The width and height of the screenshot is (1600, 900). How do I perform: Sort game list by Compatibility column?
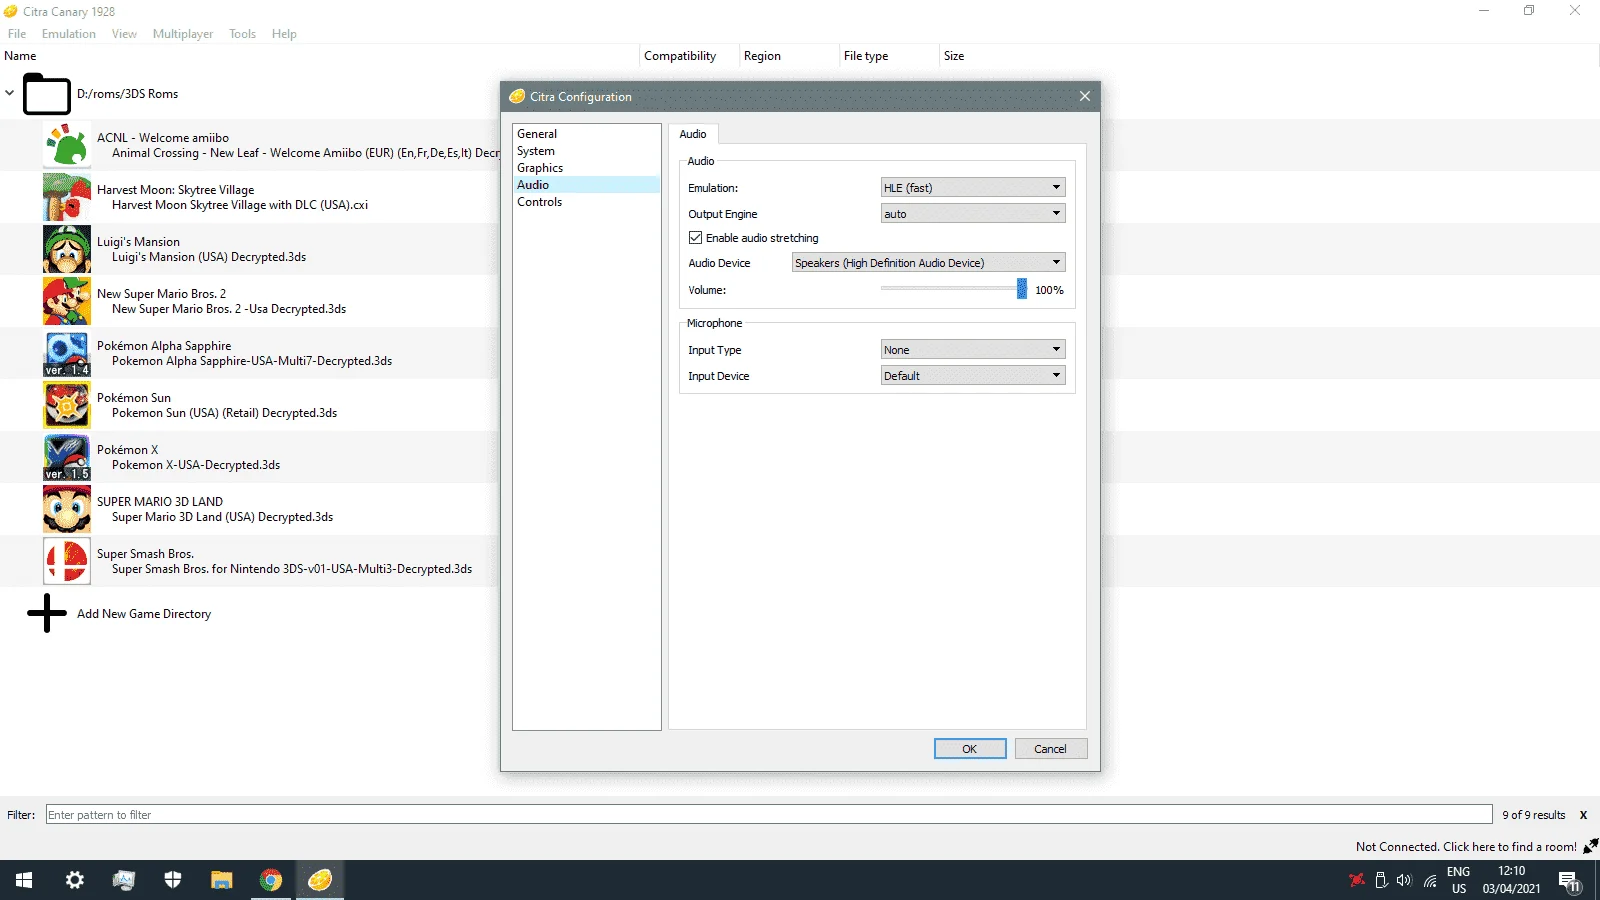click(x=689, y=56)
